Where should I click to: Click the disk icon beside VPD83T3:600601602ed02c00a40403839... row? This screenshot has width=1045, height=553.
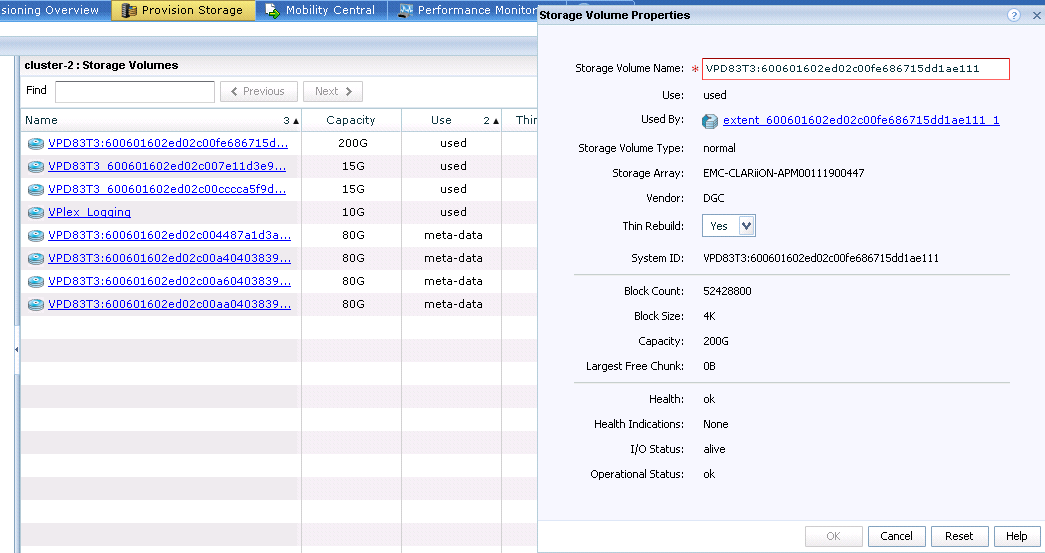[36, 259]
